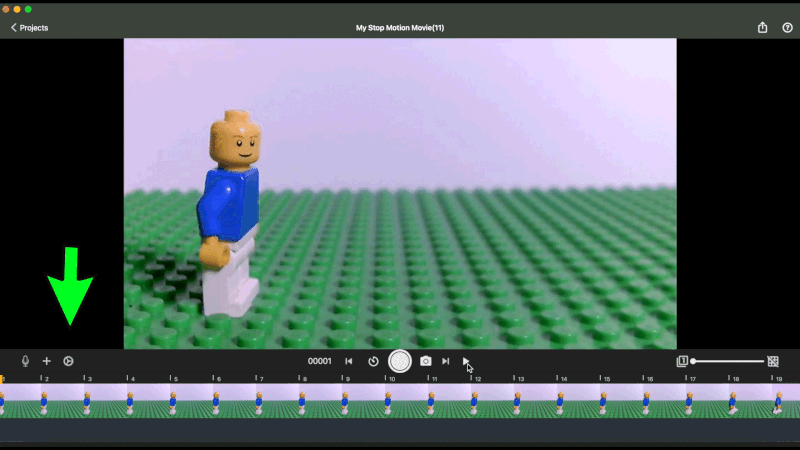Select frame 2 thumbnail in timeline
Image resolution: width=800 pixels, height=450 pixels.
[x=62, y=401]
